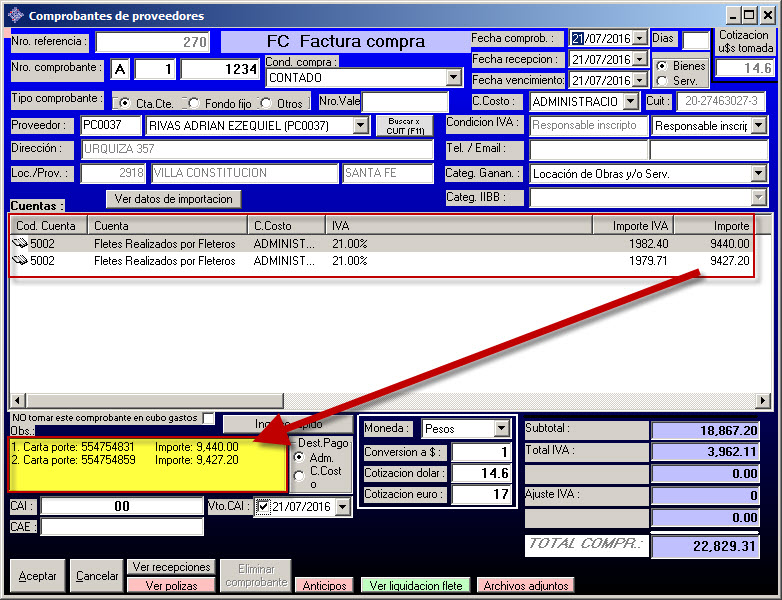
Task: Expand the Fecha vencimiento date picker
Action: pos(640,80)
